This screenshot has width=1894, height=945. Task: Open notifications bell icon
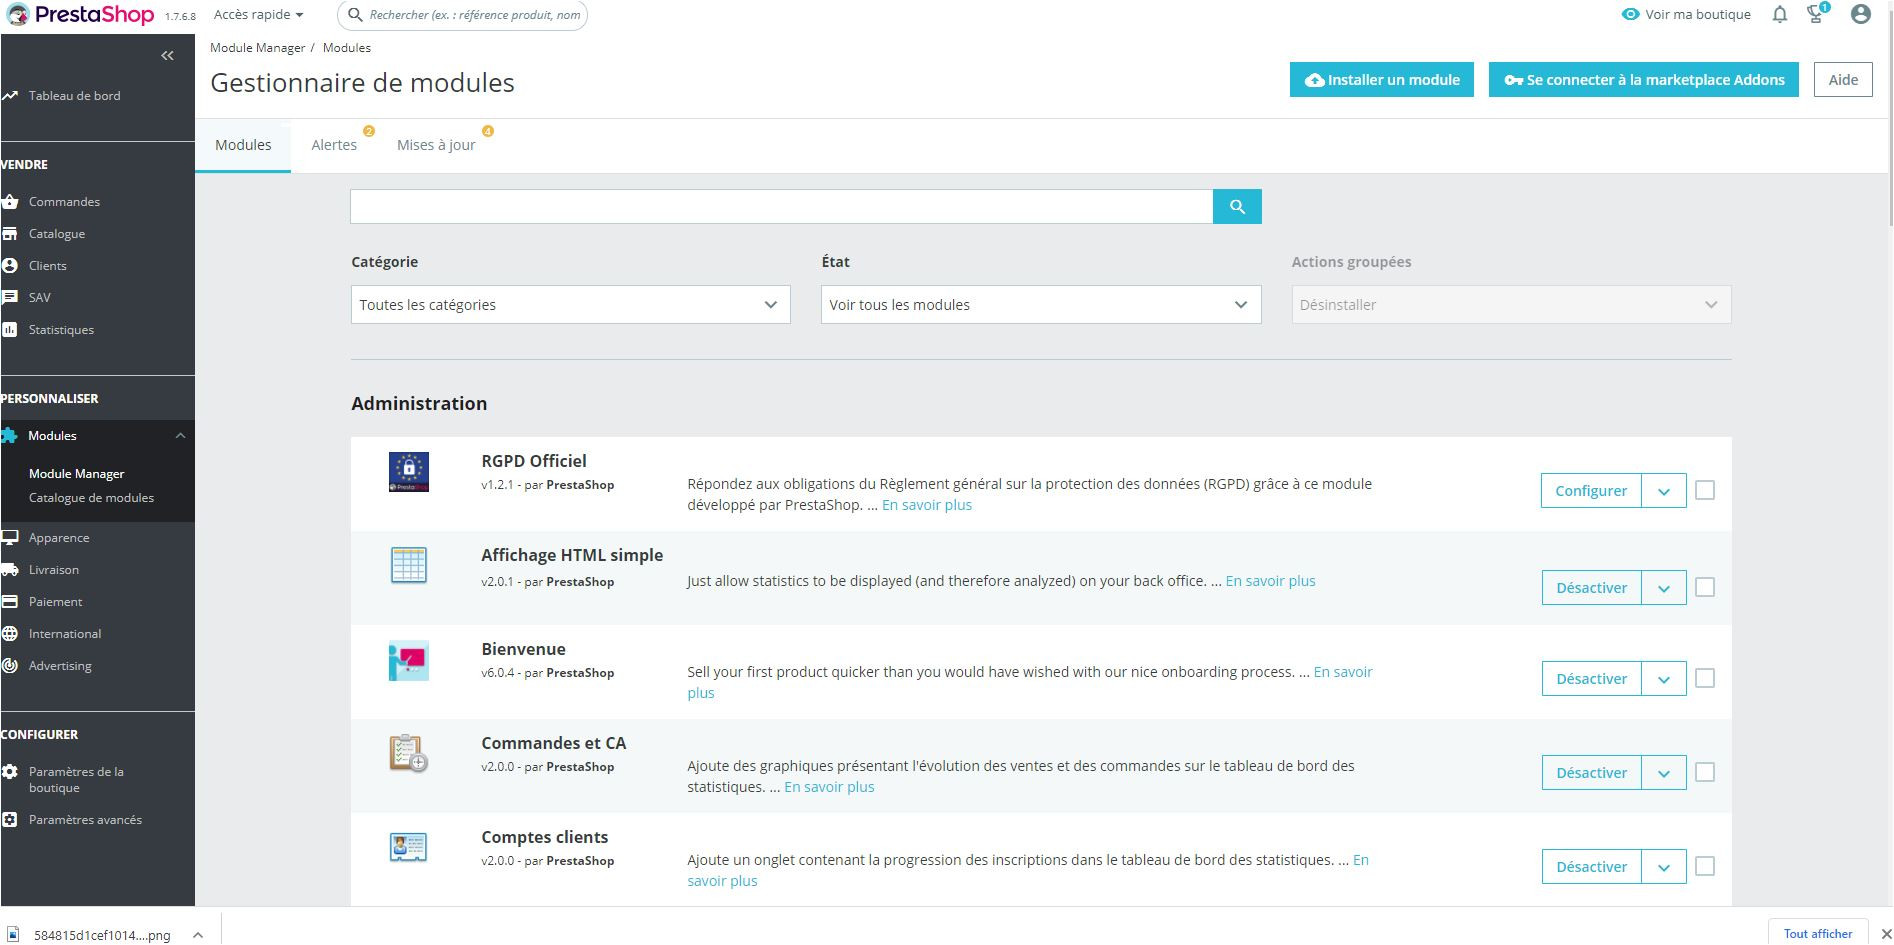1780,15
